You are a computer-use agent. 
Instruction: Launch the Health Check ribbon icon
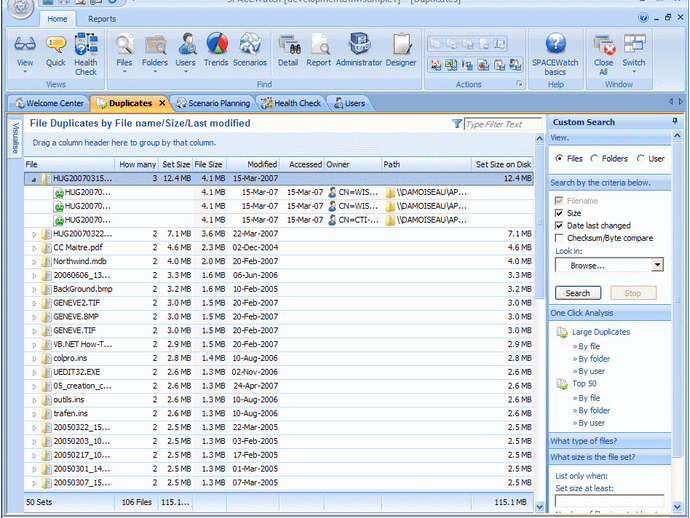pyautogui.click(x=86, y=44)
